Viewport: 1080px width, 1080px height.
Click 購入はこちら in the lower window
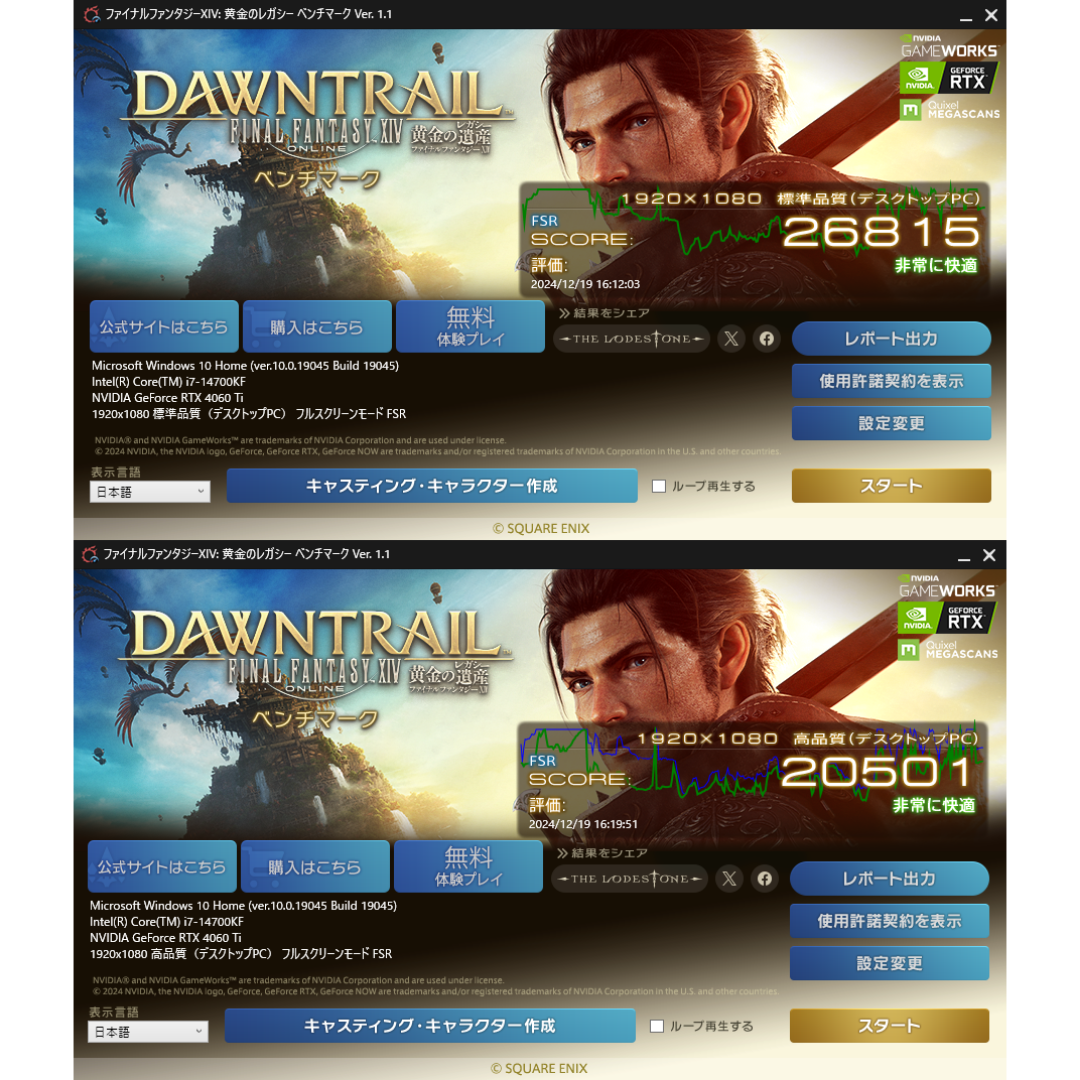coord(315,866)
